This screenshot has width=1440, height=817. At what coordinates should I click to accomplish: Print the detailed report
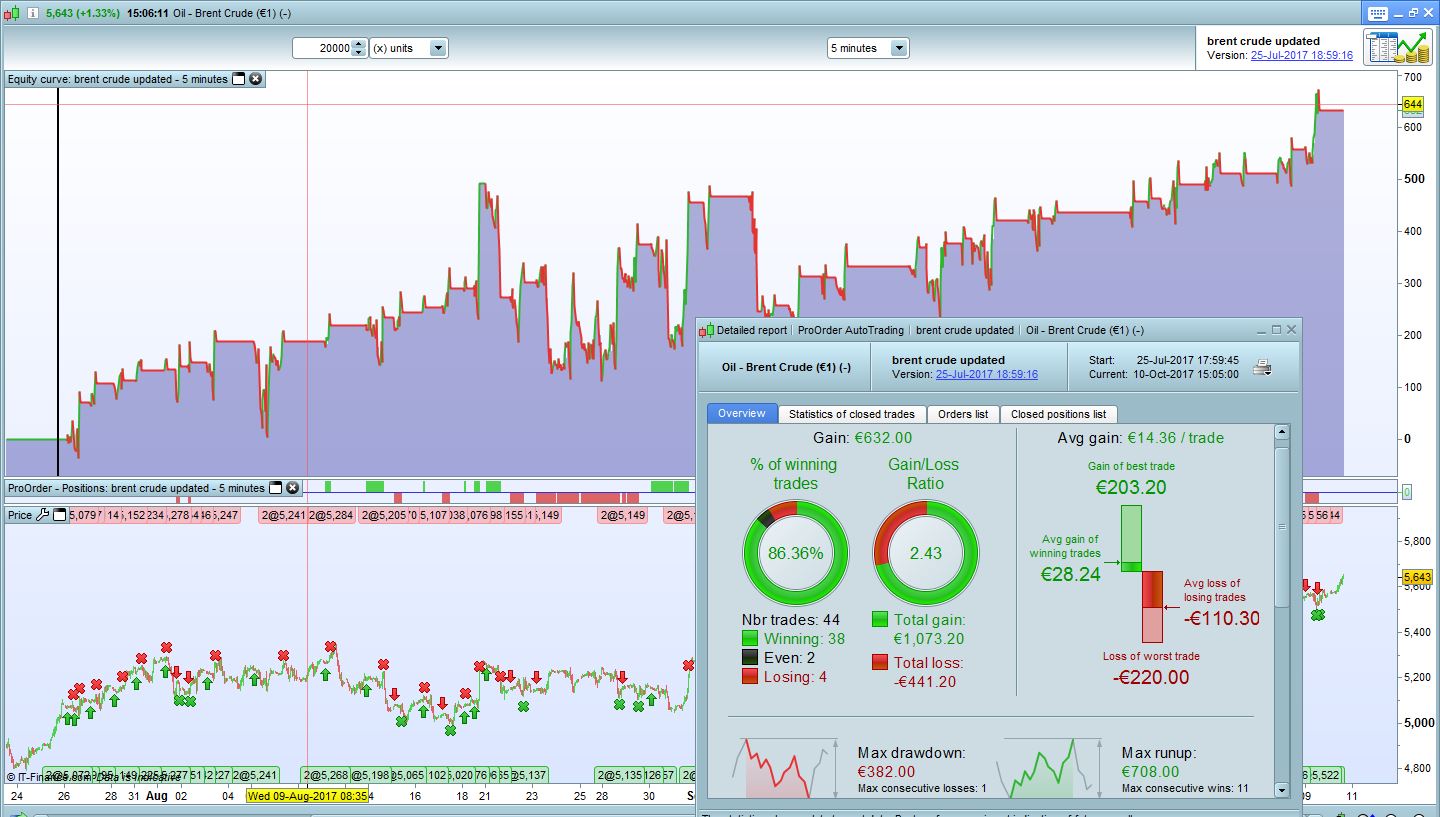[x=1263, y=366]
